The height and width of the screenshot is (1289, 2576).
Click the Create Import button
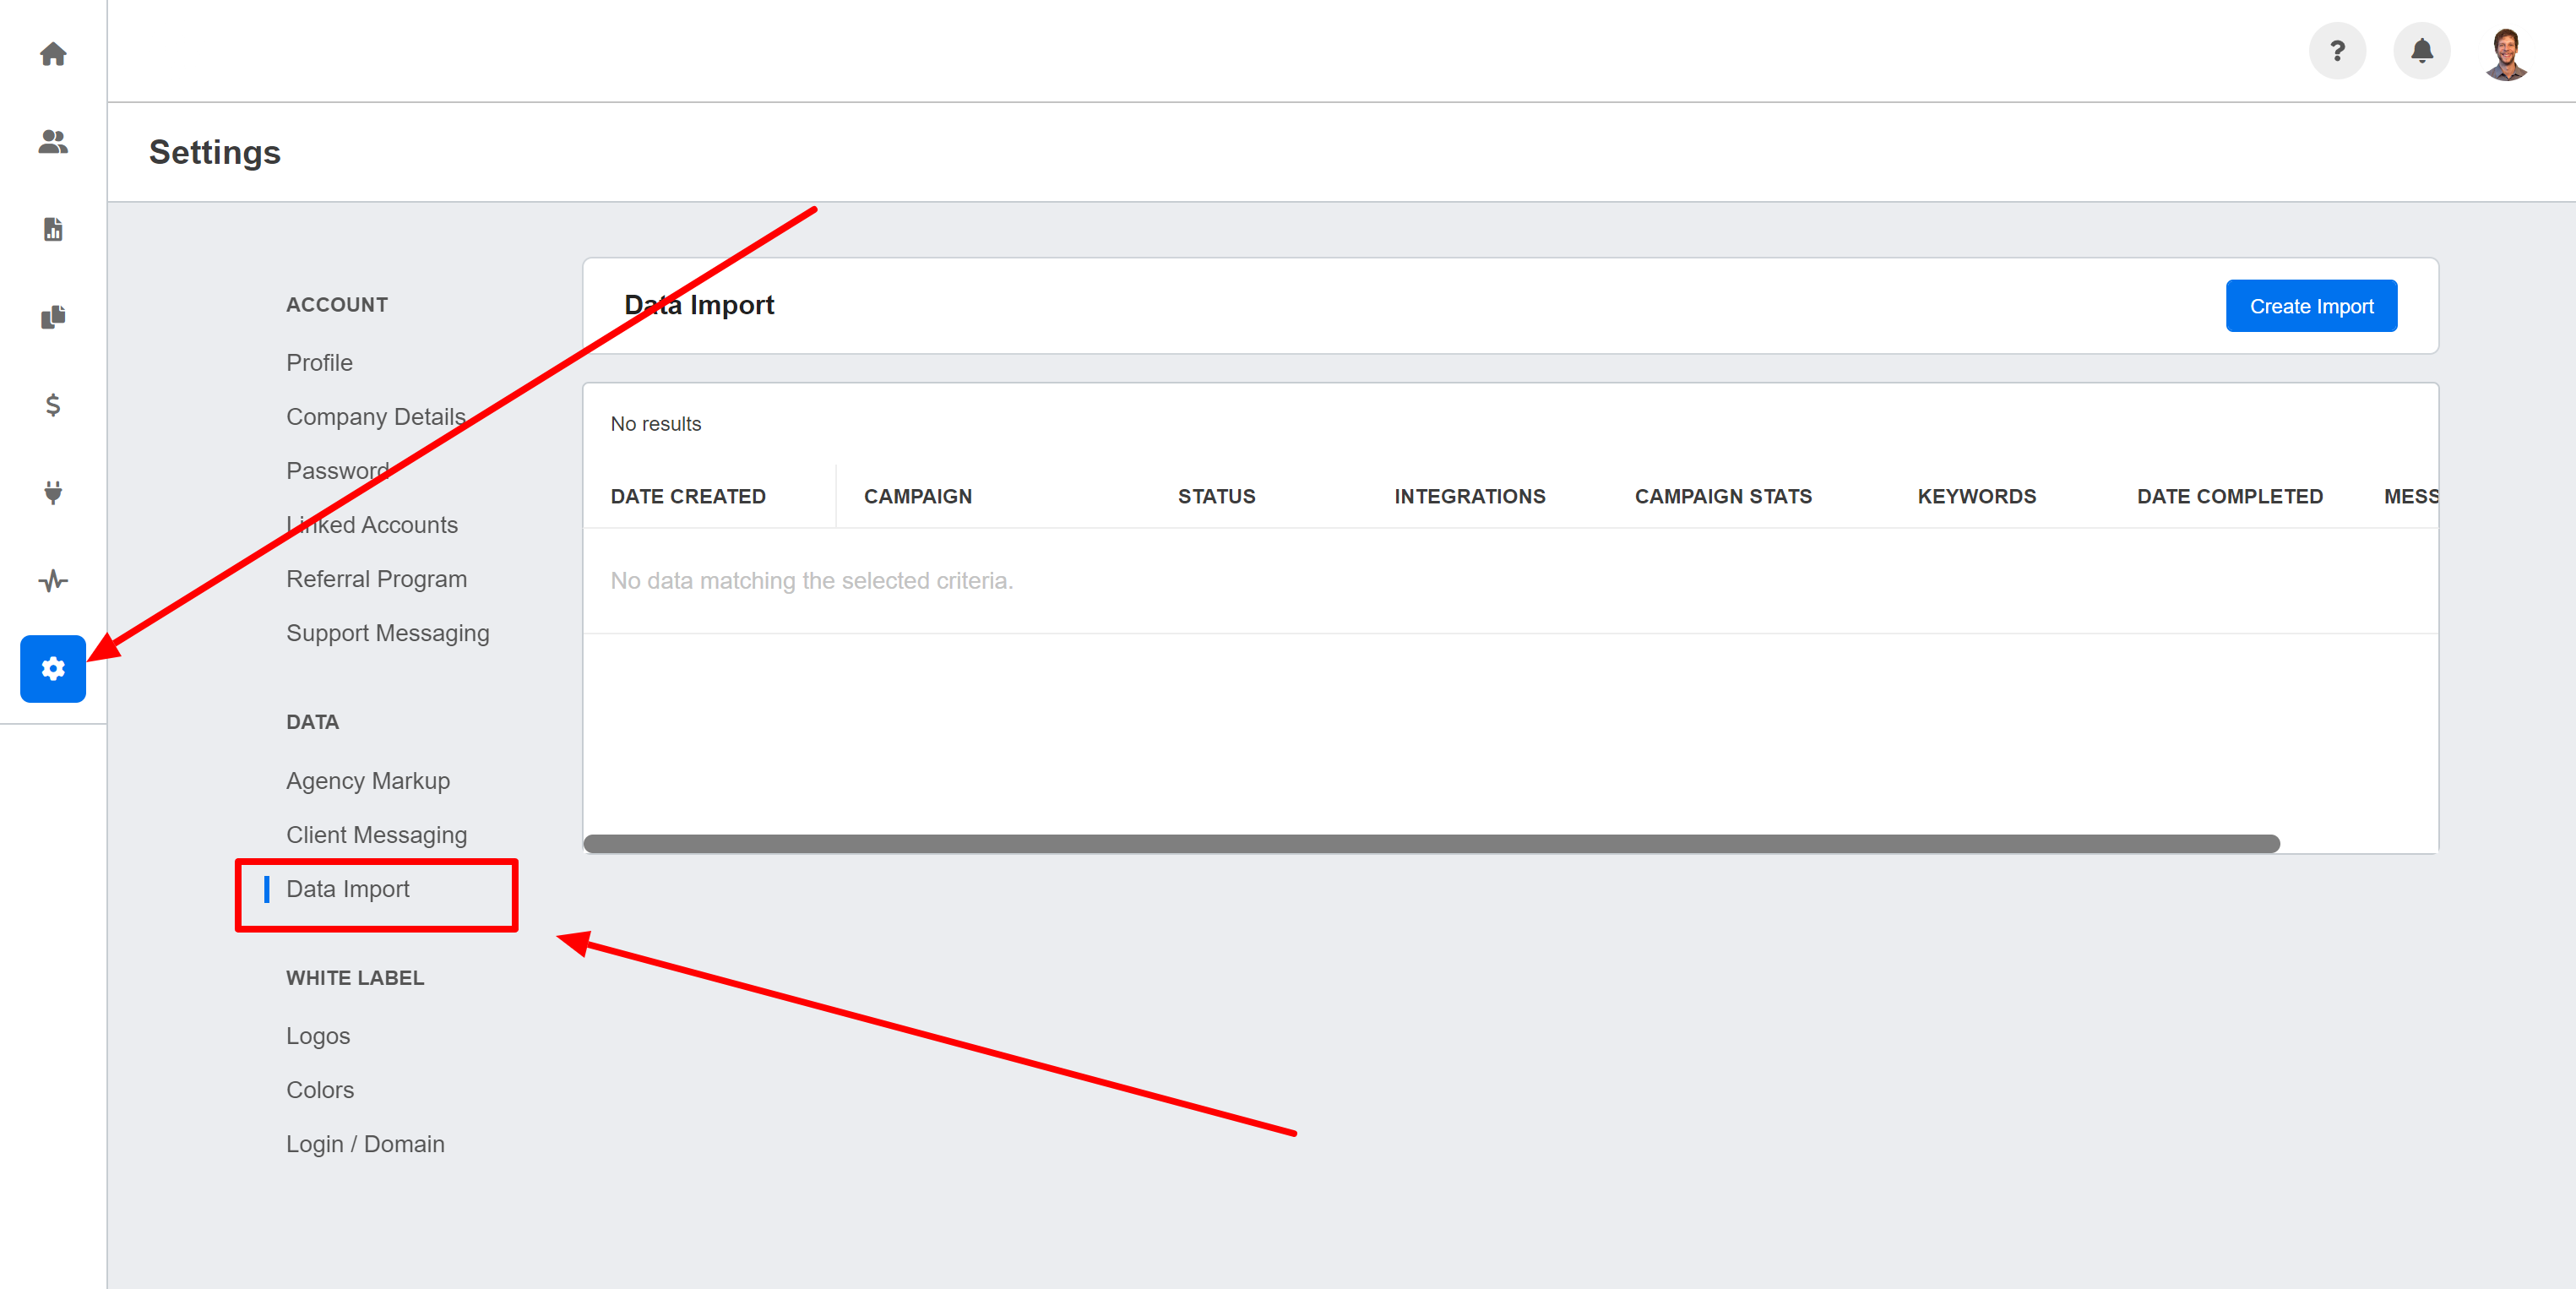coord(2313,304)
